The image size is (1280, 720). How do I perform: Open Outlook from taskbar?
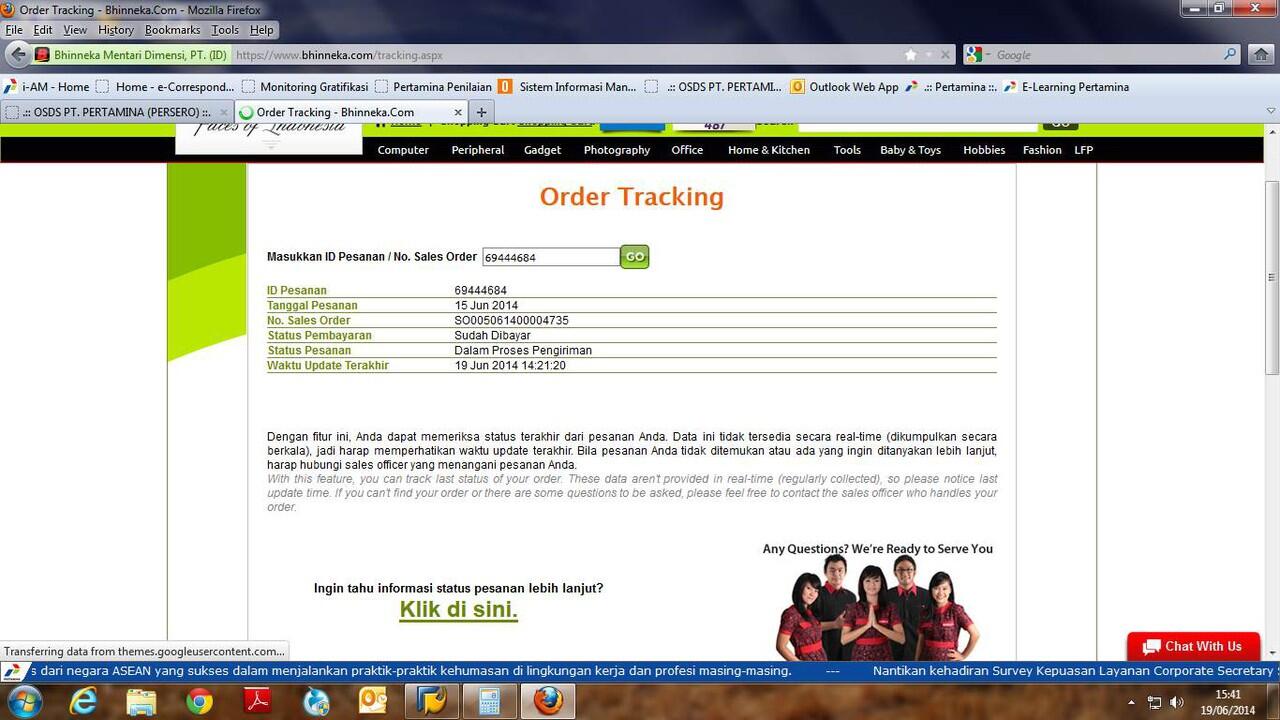(x=373, y=701)
